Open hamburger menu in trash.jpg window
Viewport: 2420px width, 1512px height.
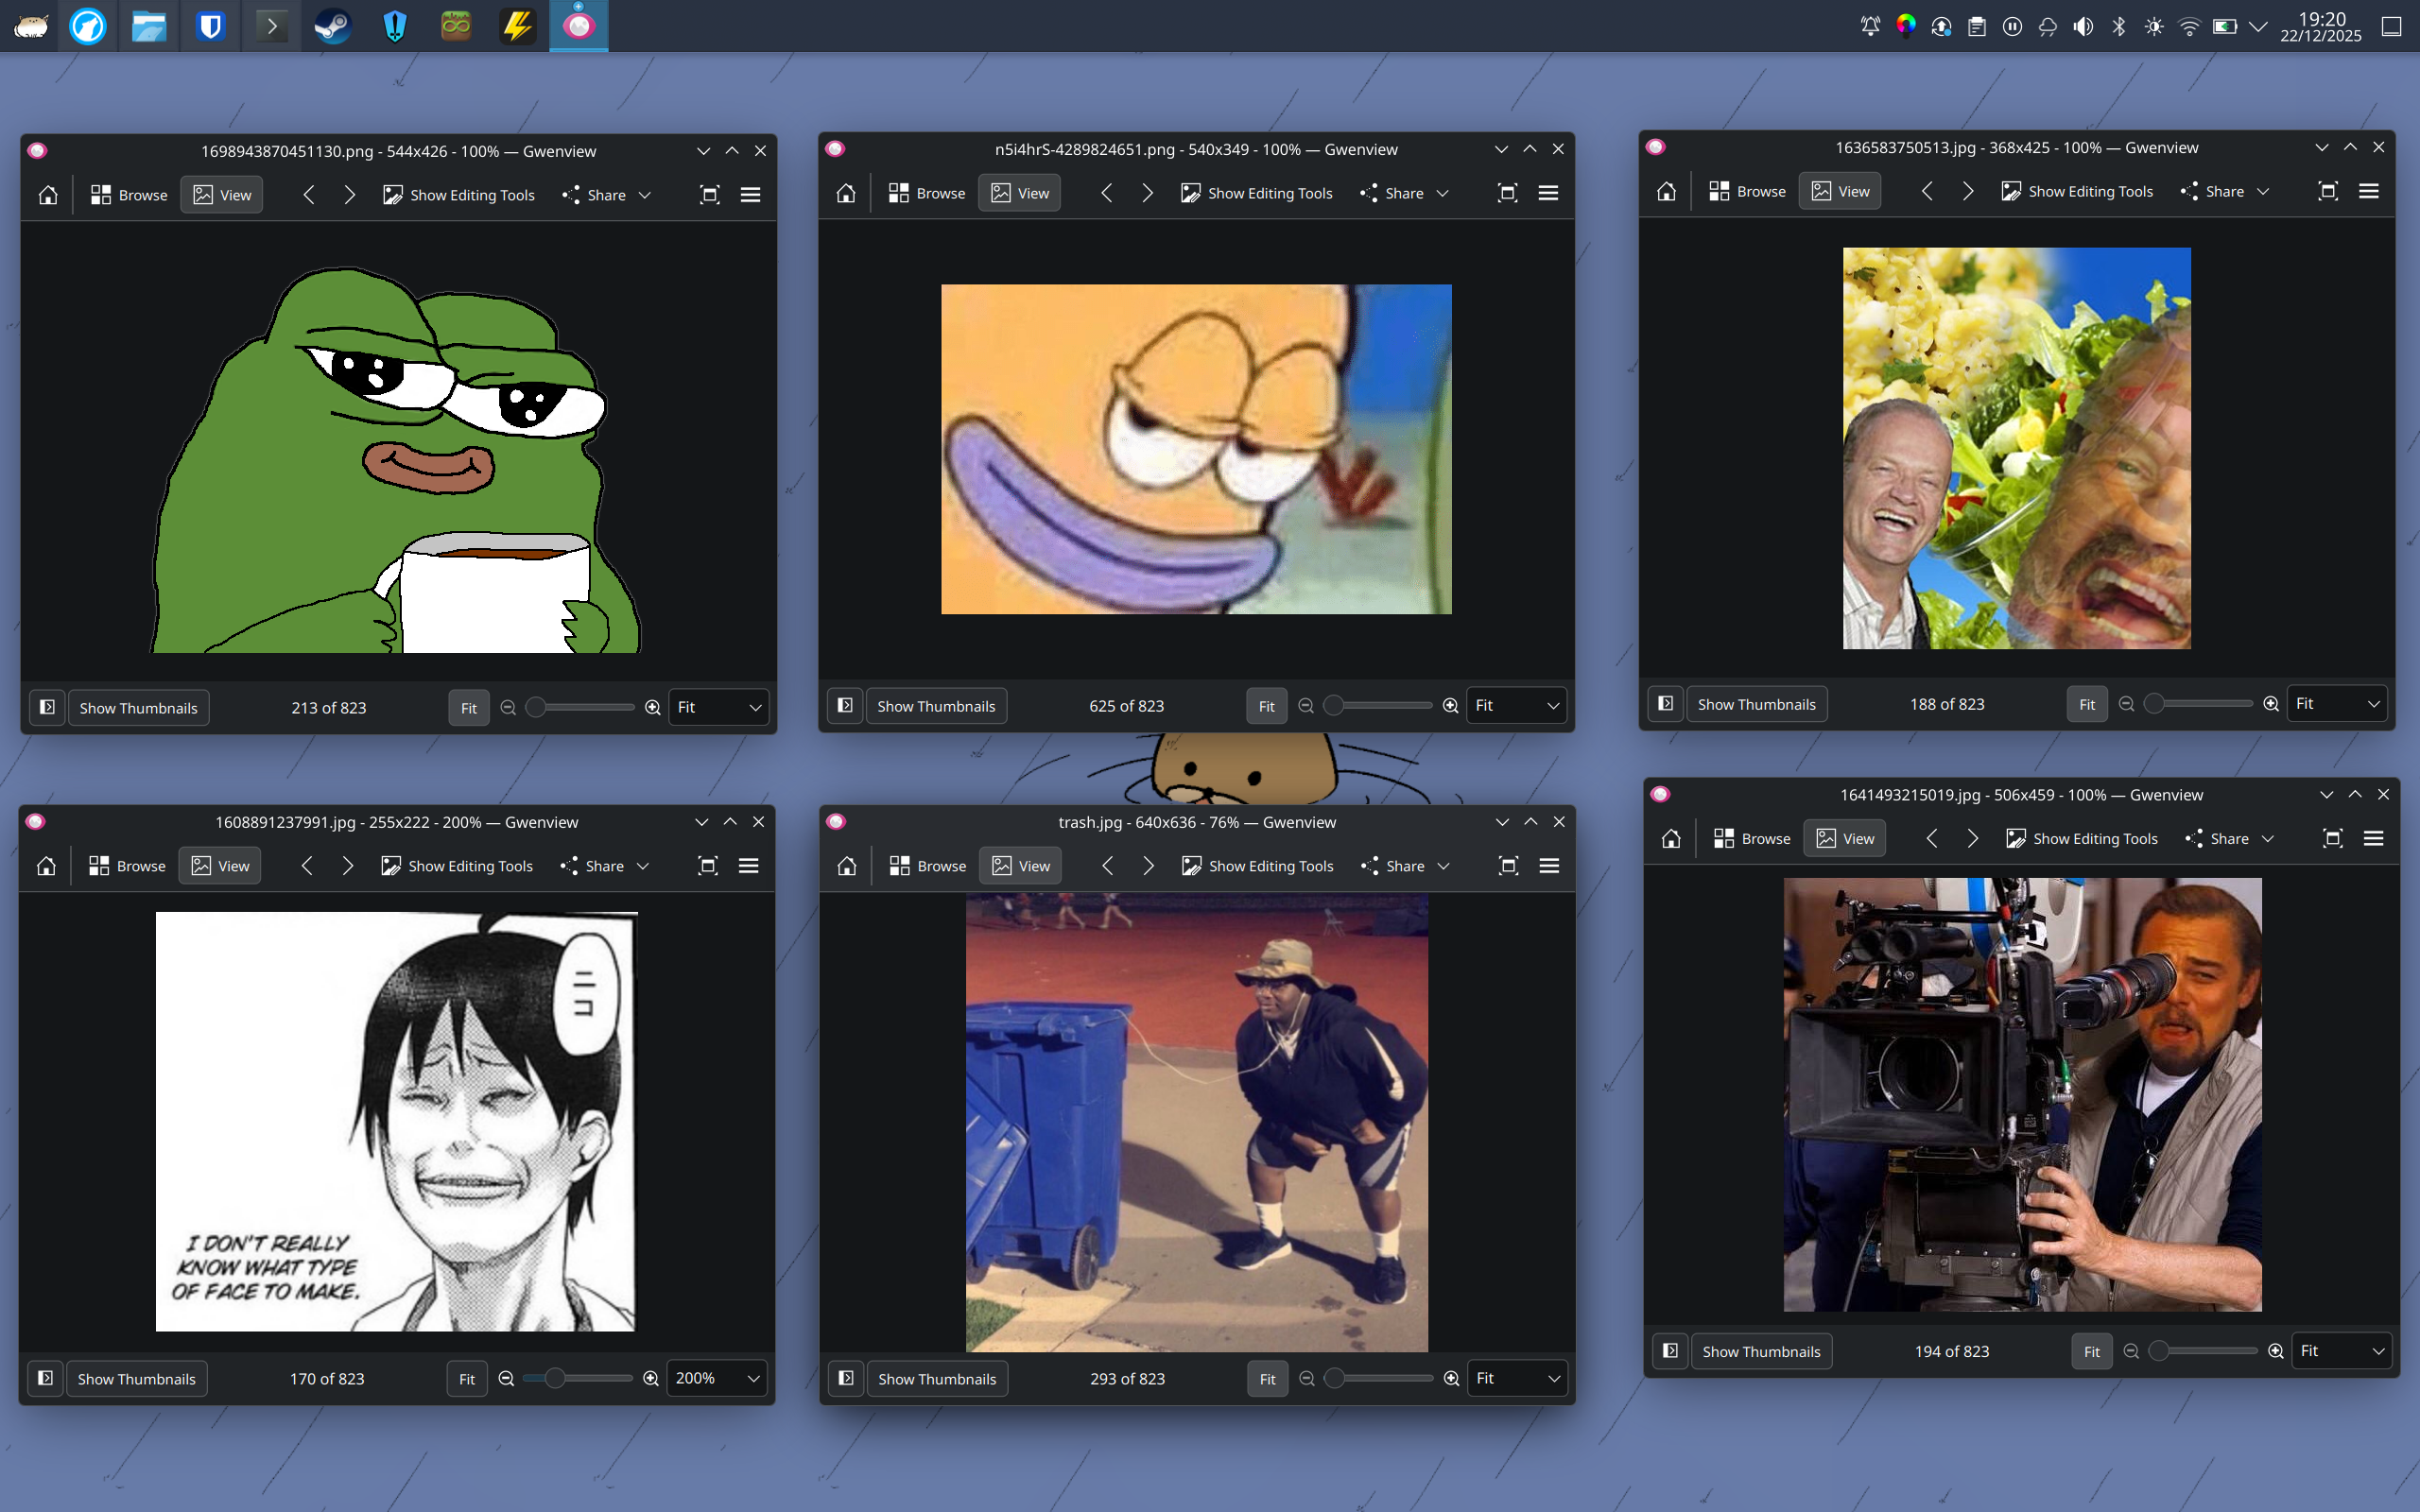click(1549, 866)
